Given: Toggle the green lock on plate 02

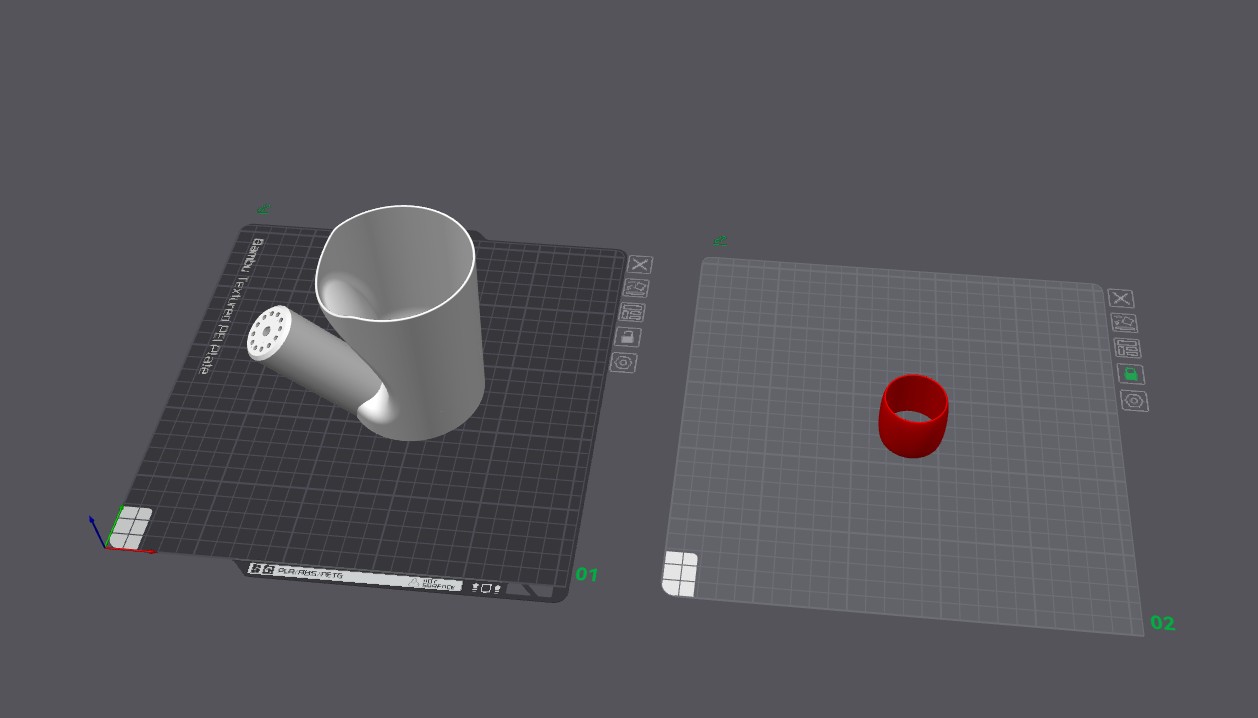Looking at the screenshot, I should pyautogui.click(x=1131, y=374).
